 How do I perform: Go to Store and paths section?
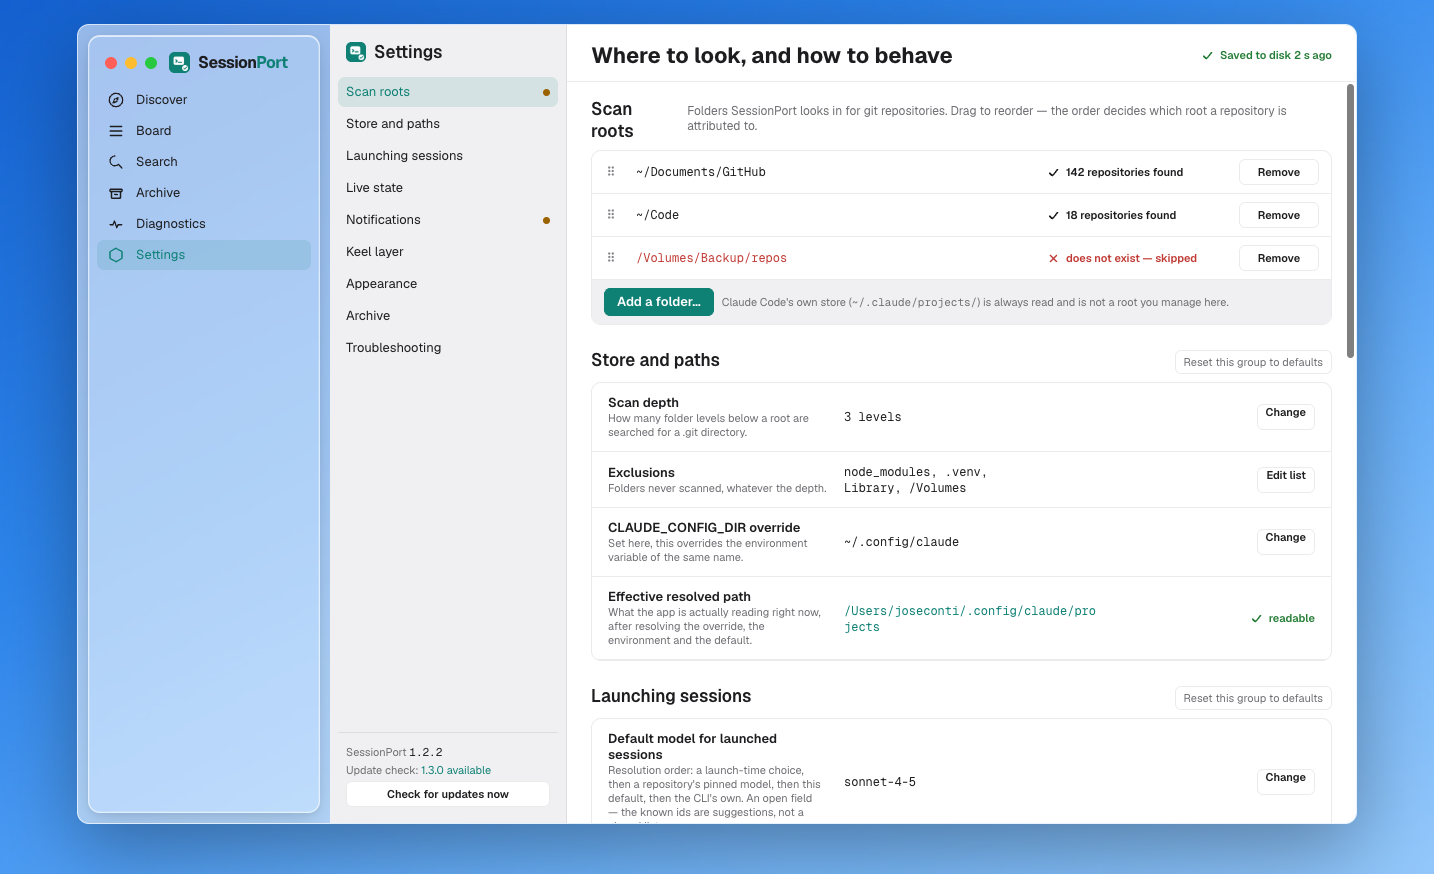coord(448,124)
